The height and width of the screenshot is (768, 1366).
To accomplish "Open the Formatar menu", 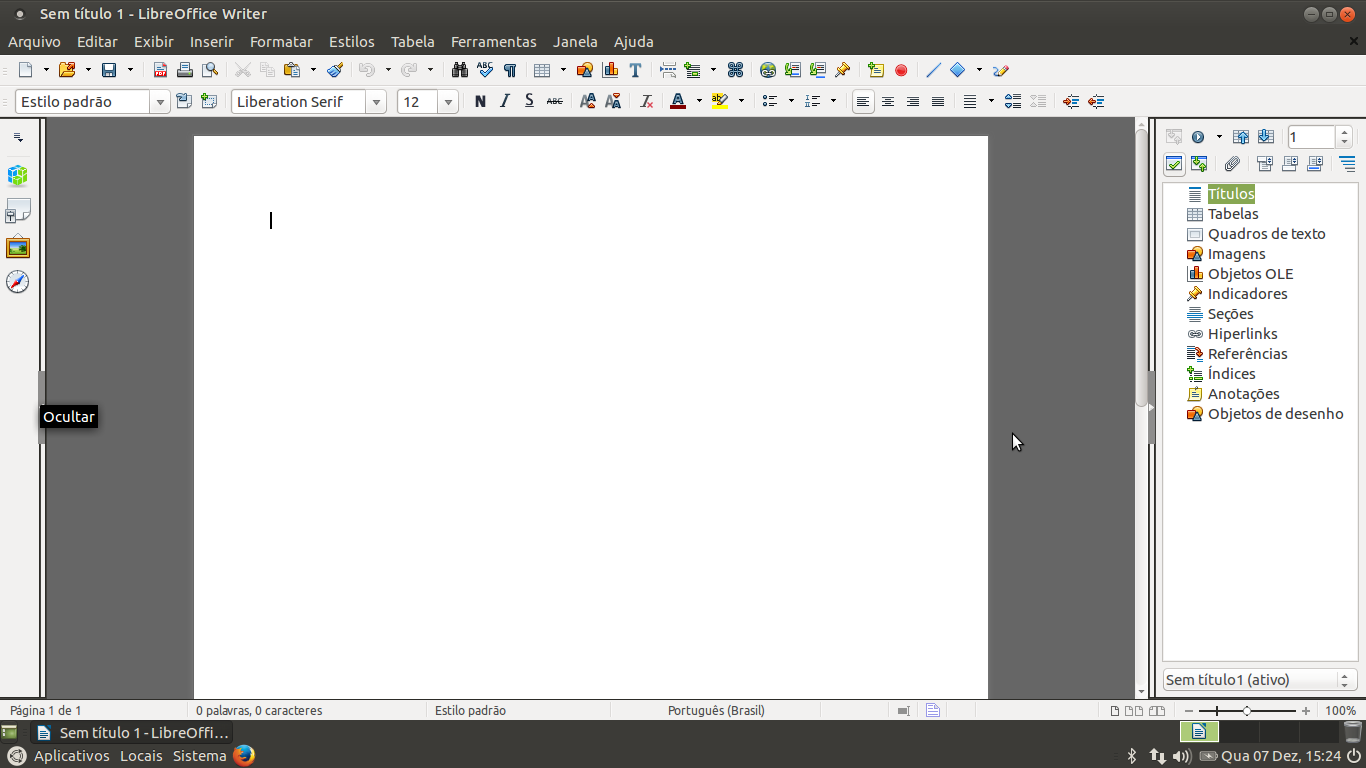I will [281, 42].
